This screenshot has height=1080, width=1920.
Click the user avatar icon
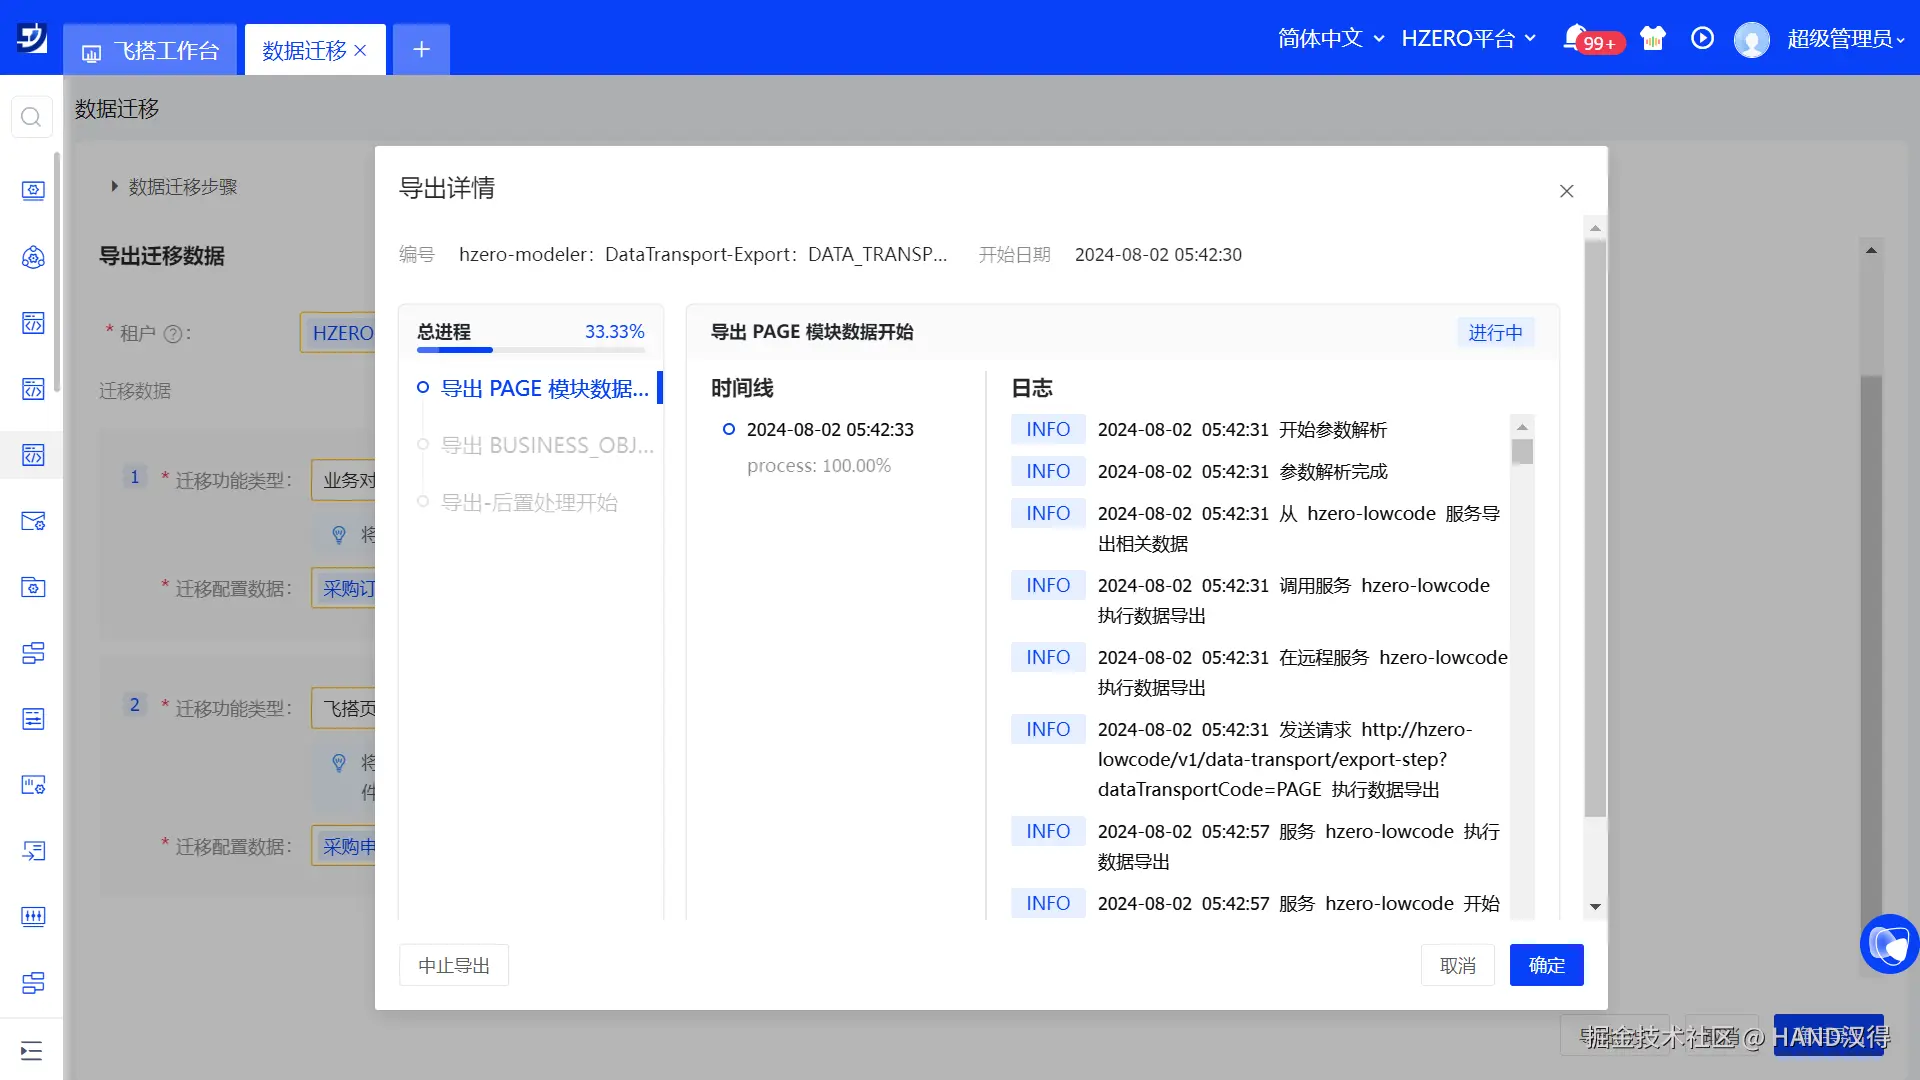click(x=1751, y=40)
